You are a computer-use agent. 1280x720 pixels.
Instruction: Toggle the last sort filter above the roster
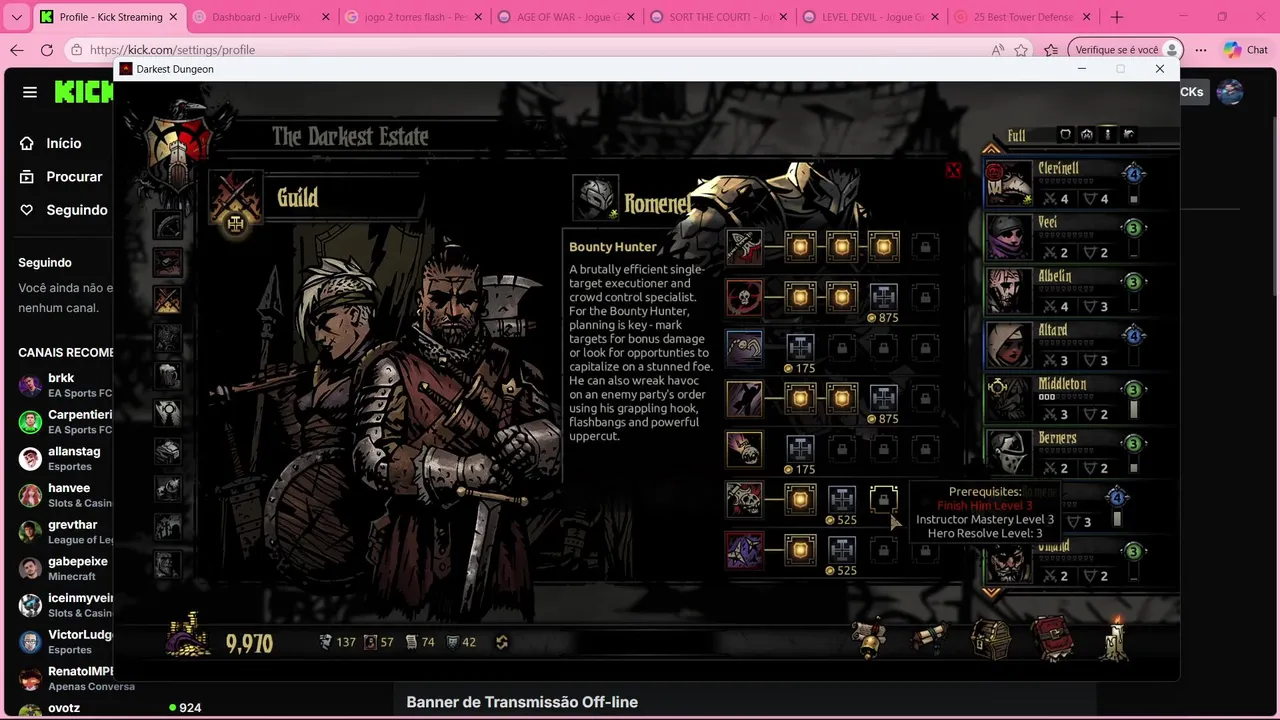(1129, 134)
